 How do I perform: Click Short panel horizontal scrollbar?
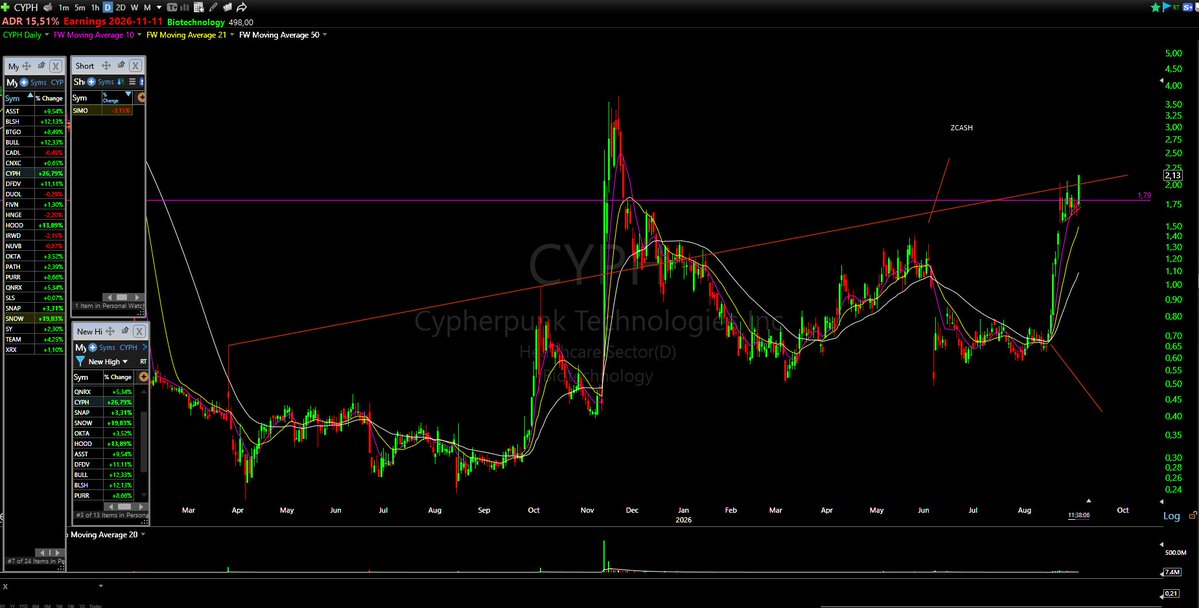(x=124, y=297)
